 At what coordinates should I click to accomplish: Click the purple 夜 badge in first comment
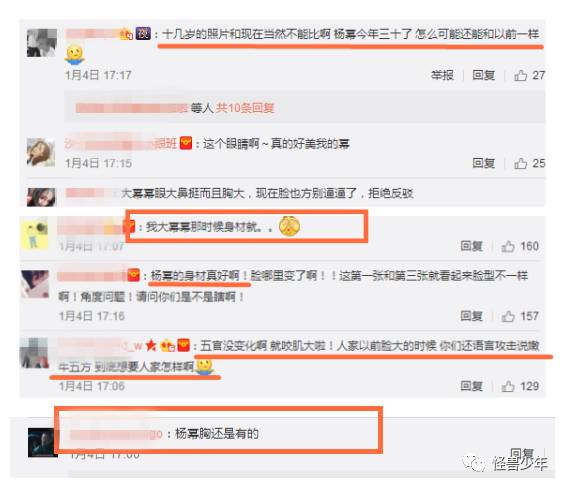pyautogui.click(x=143, y=33)
